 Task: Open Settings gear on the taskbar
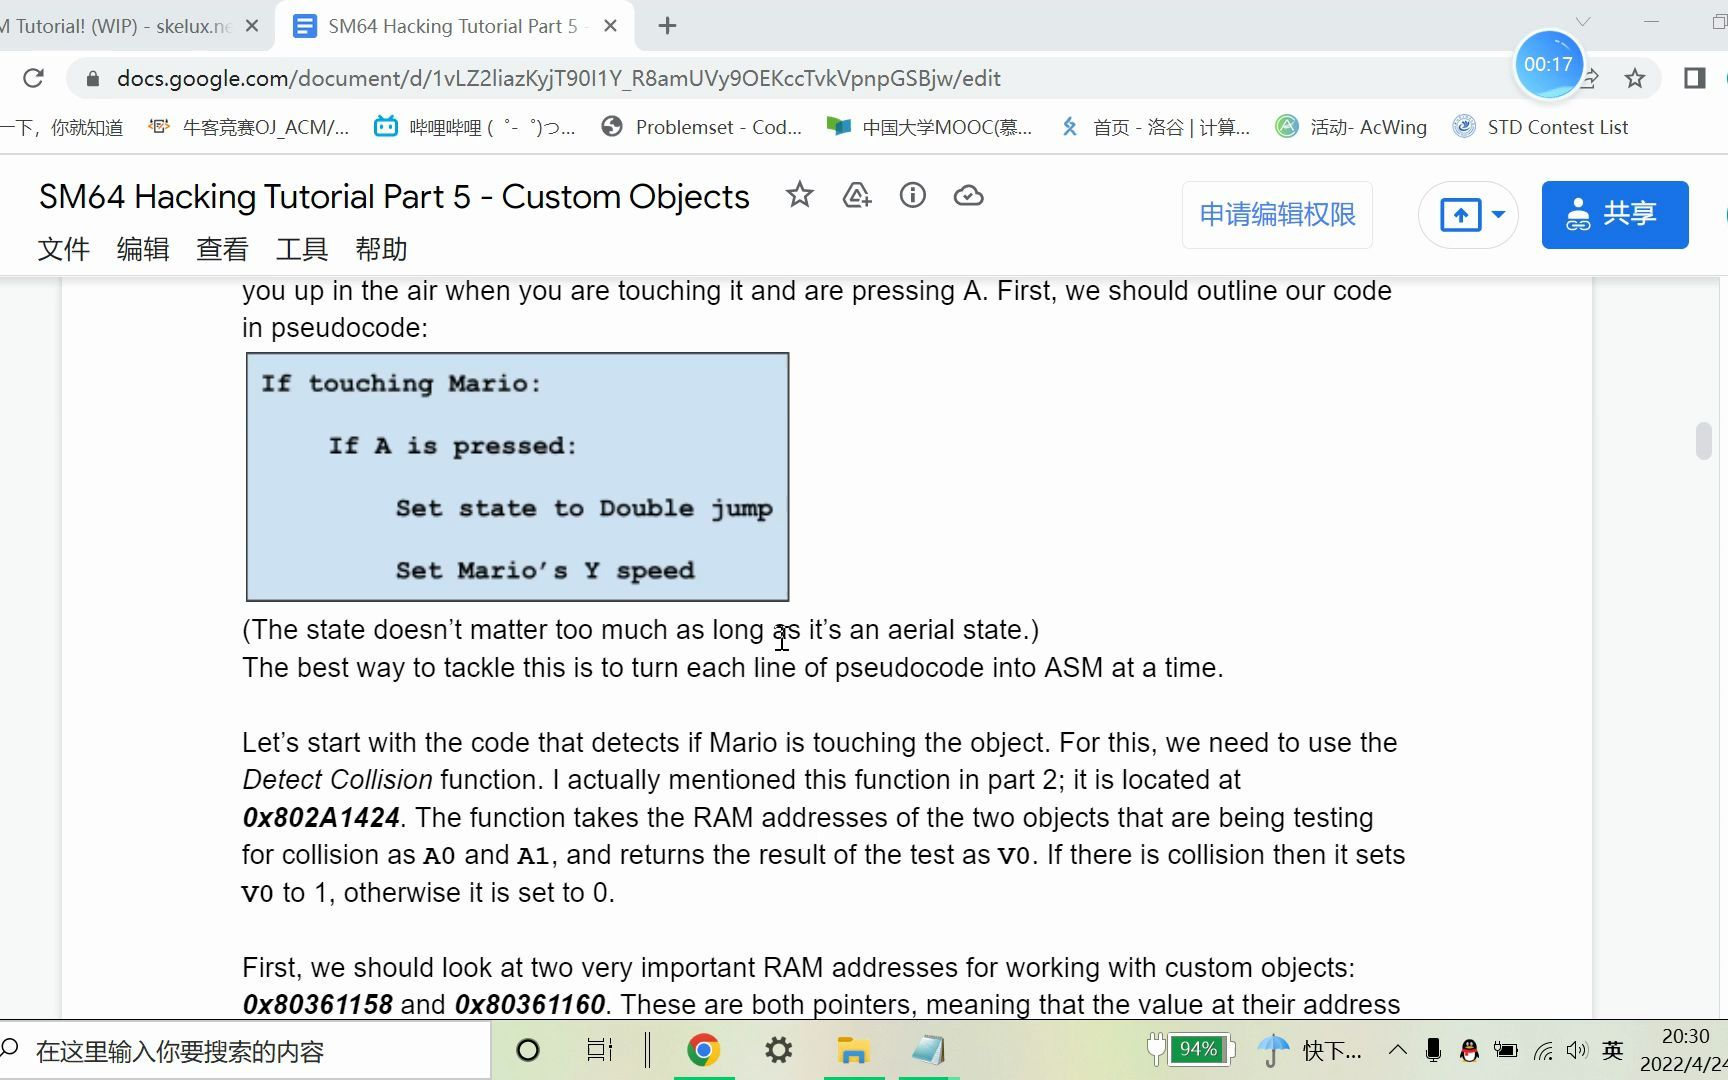coord(778,1050)
